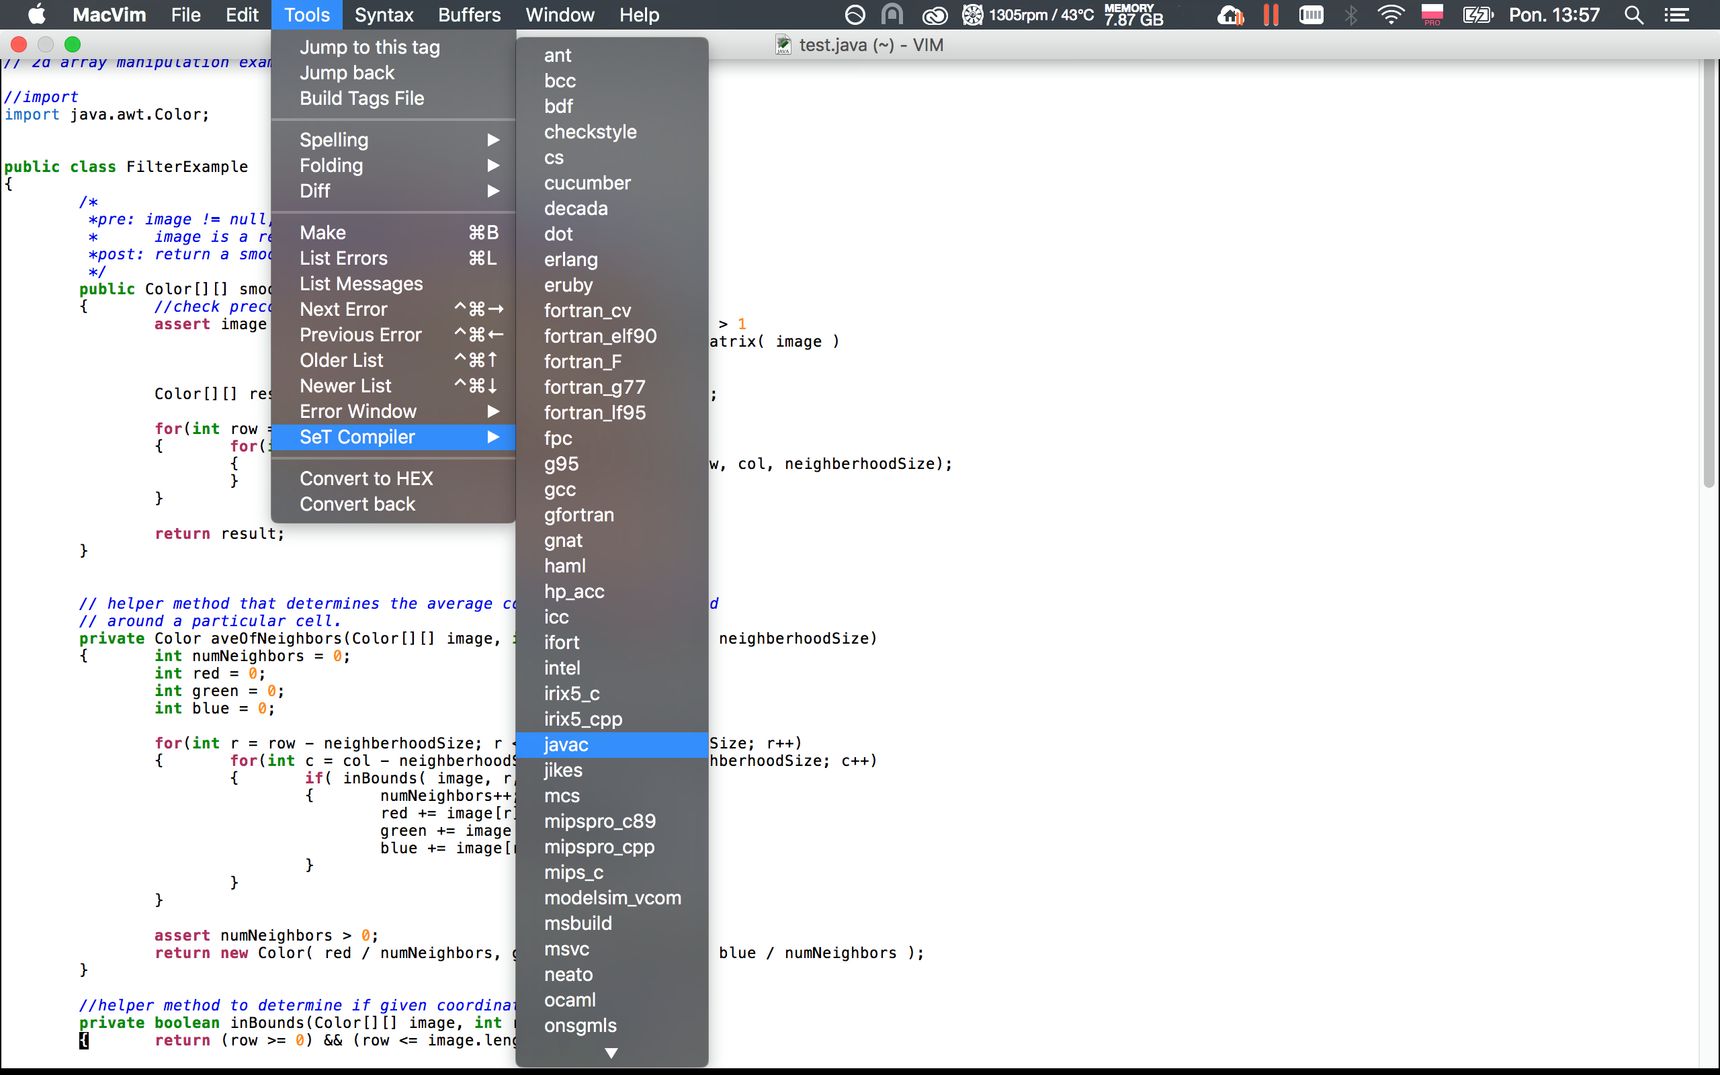This screenshot has height=1075, width=1720.
Task: Open the Notification Center list icon
Action: point(1677,15)
